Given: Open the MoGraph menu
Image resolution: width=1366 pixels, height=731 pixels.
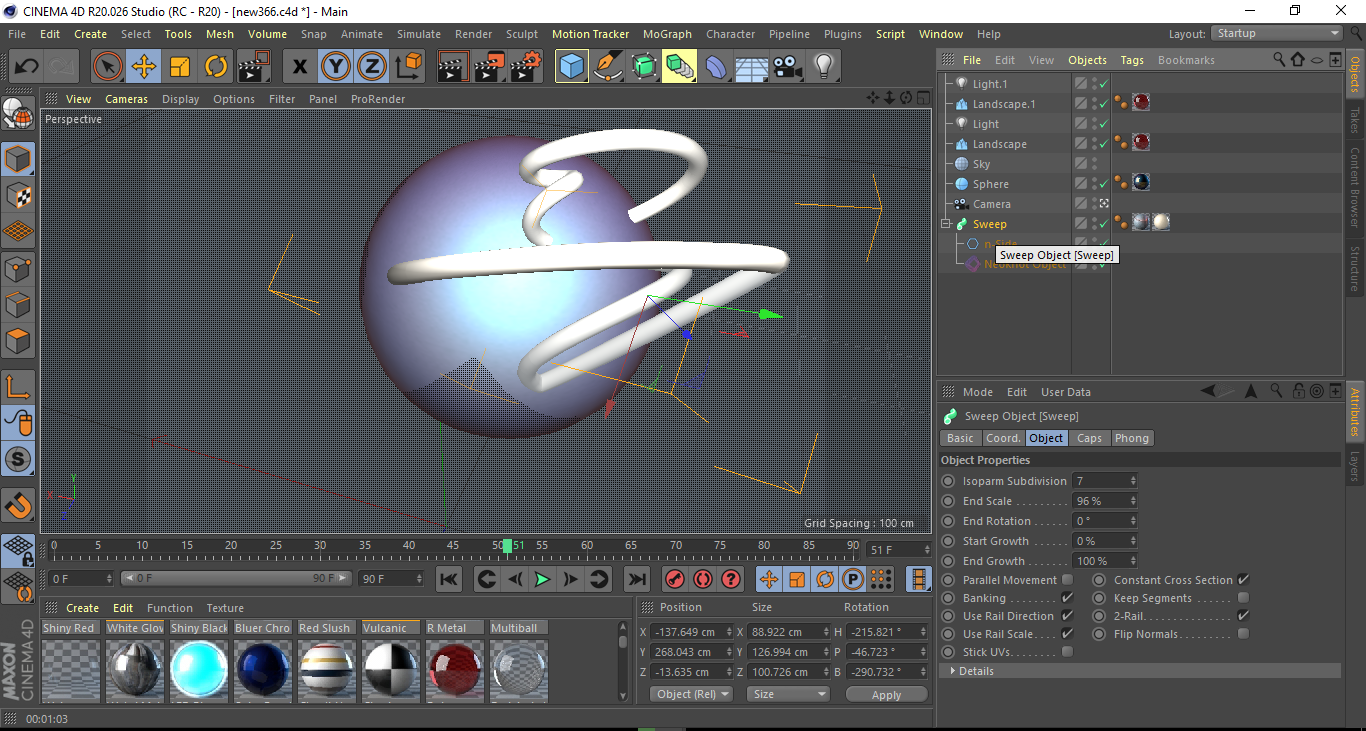Looking at the screenshot, I should (x=667, y=34).
